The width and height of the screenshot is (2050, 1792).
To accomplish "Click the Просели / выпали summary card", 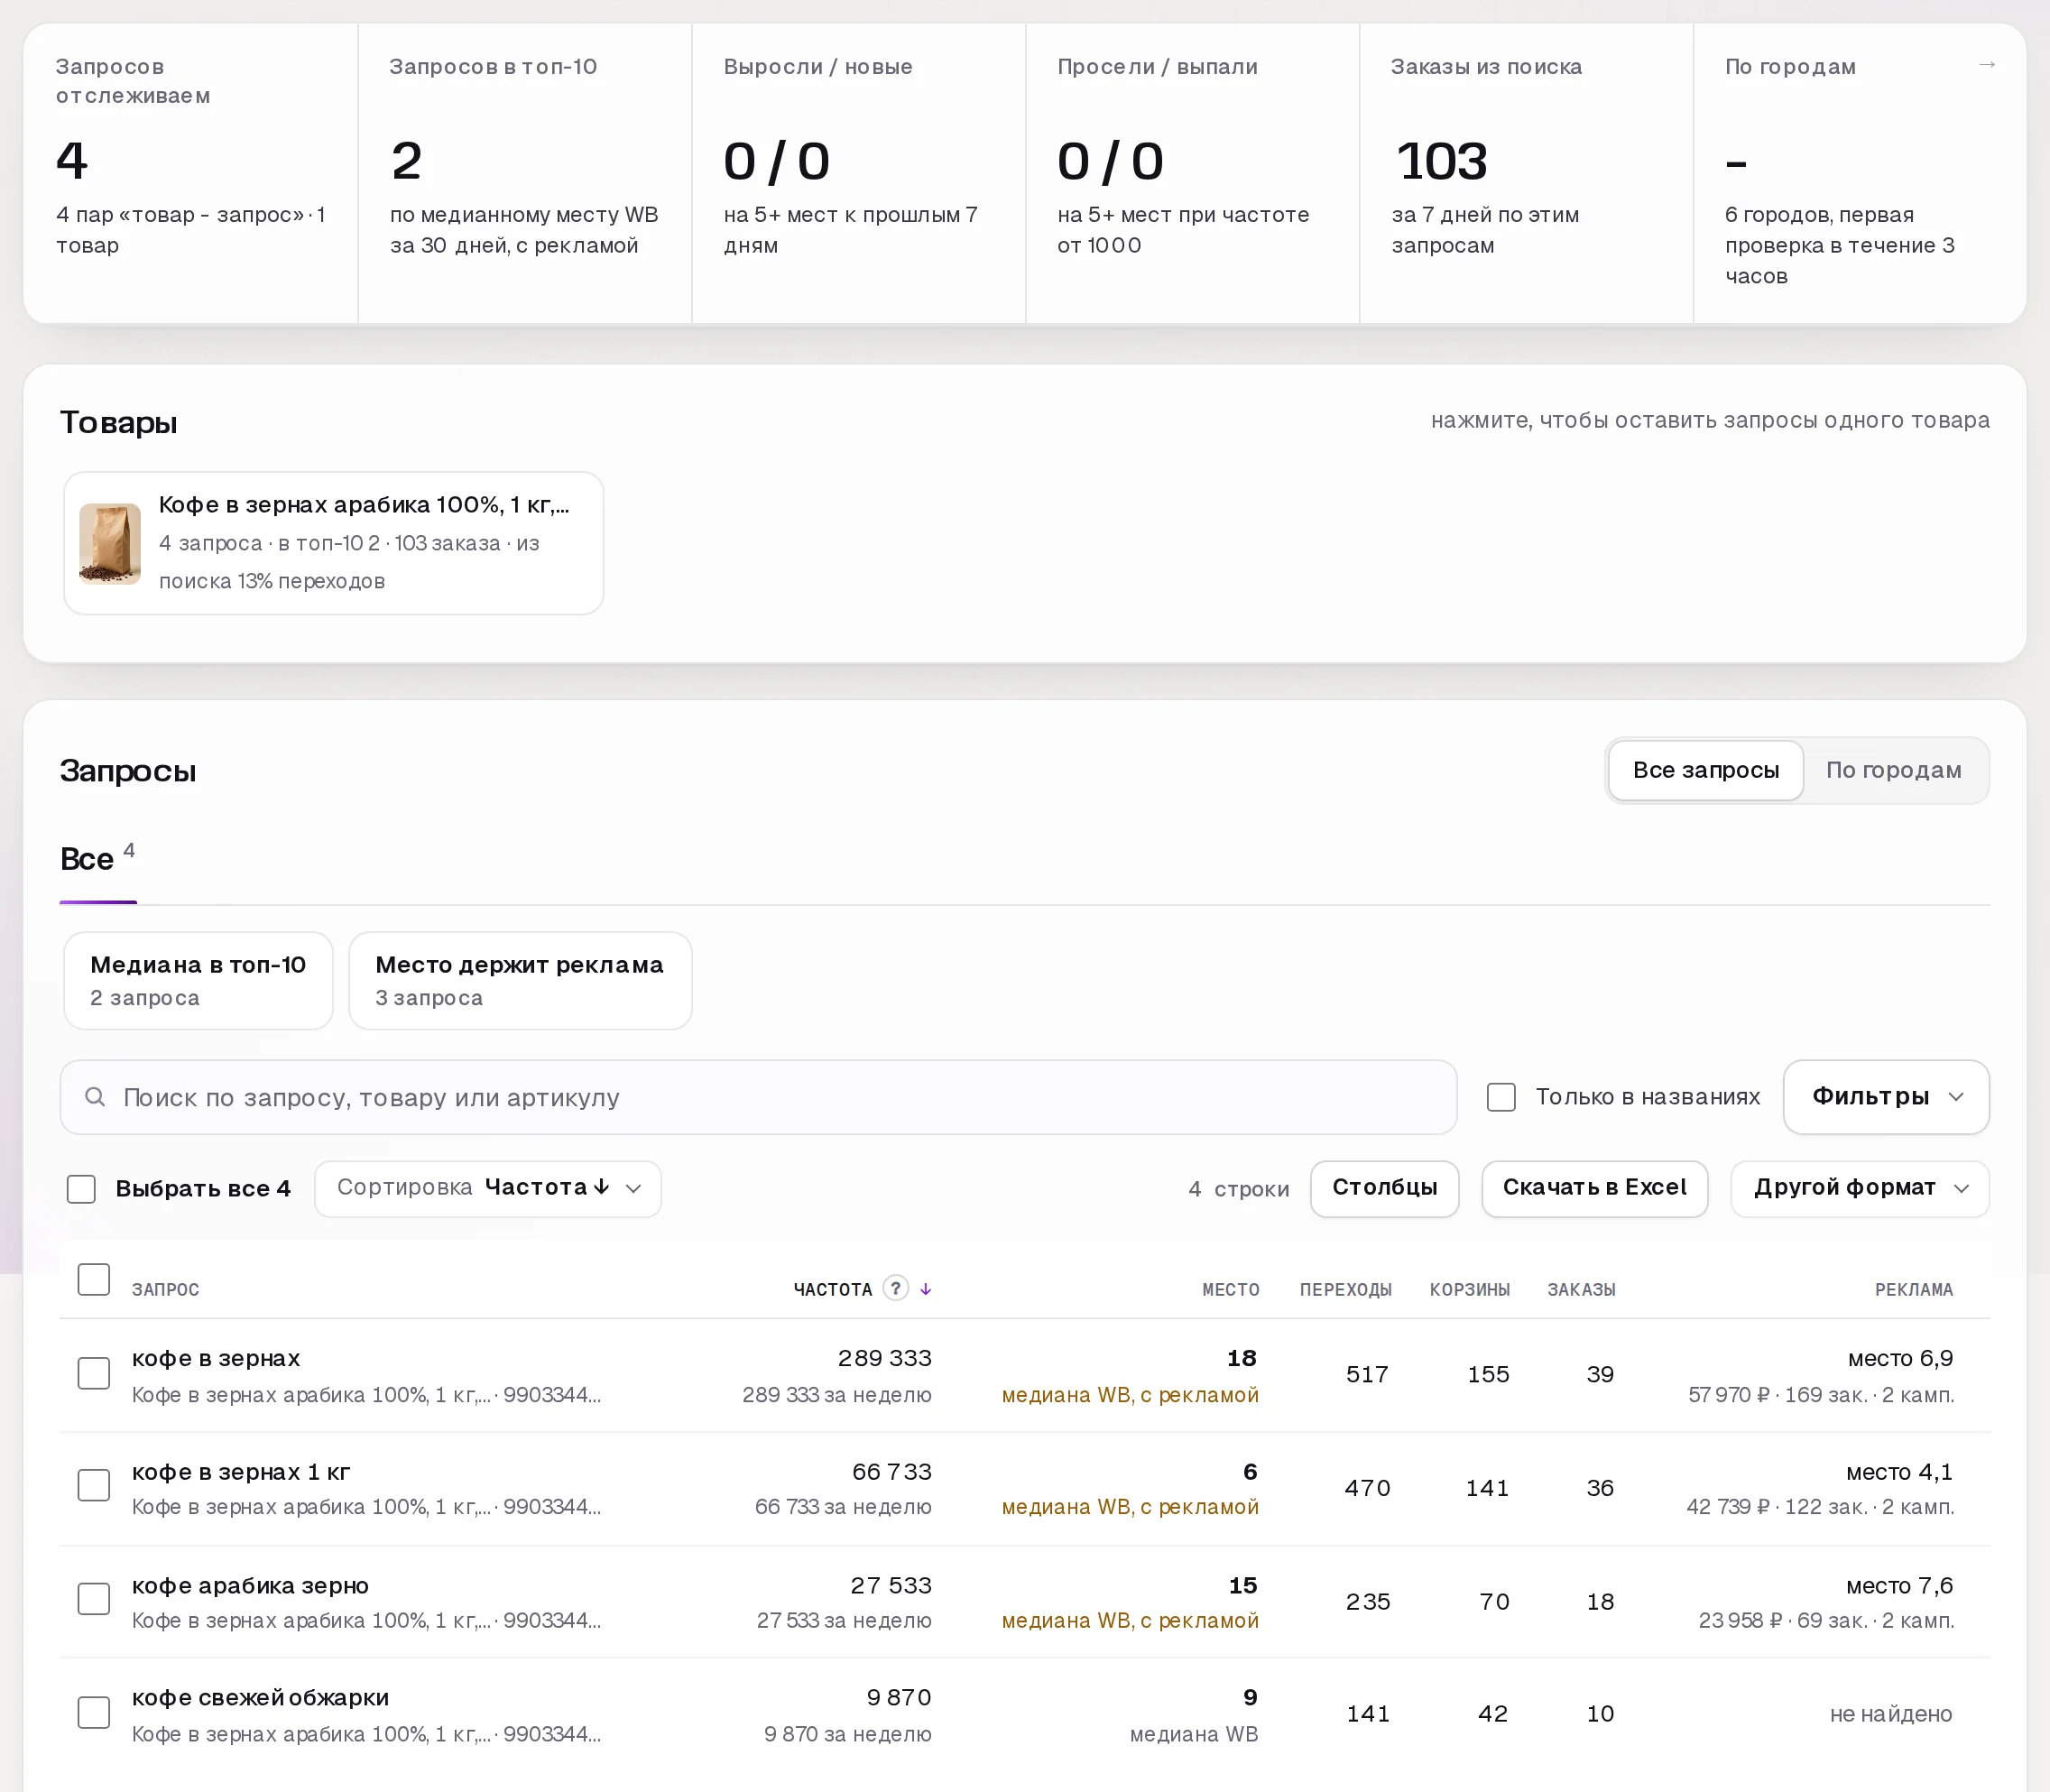I will pyautogui.click(x=1193, y=173).
